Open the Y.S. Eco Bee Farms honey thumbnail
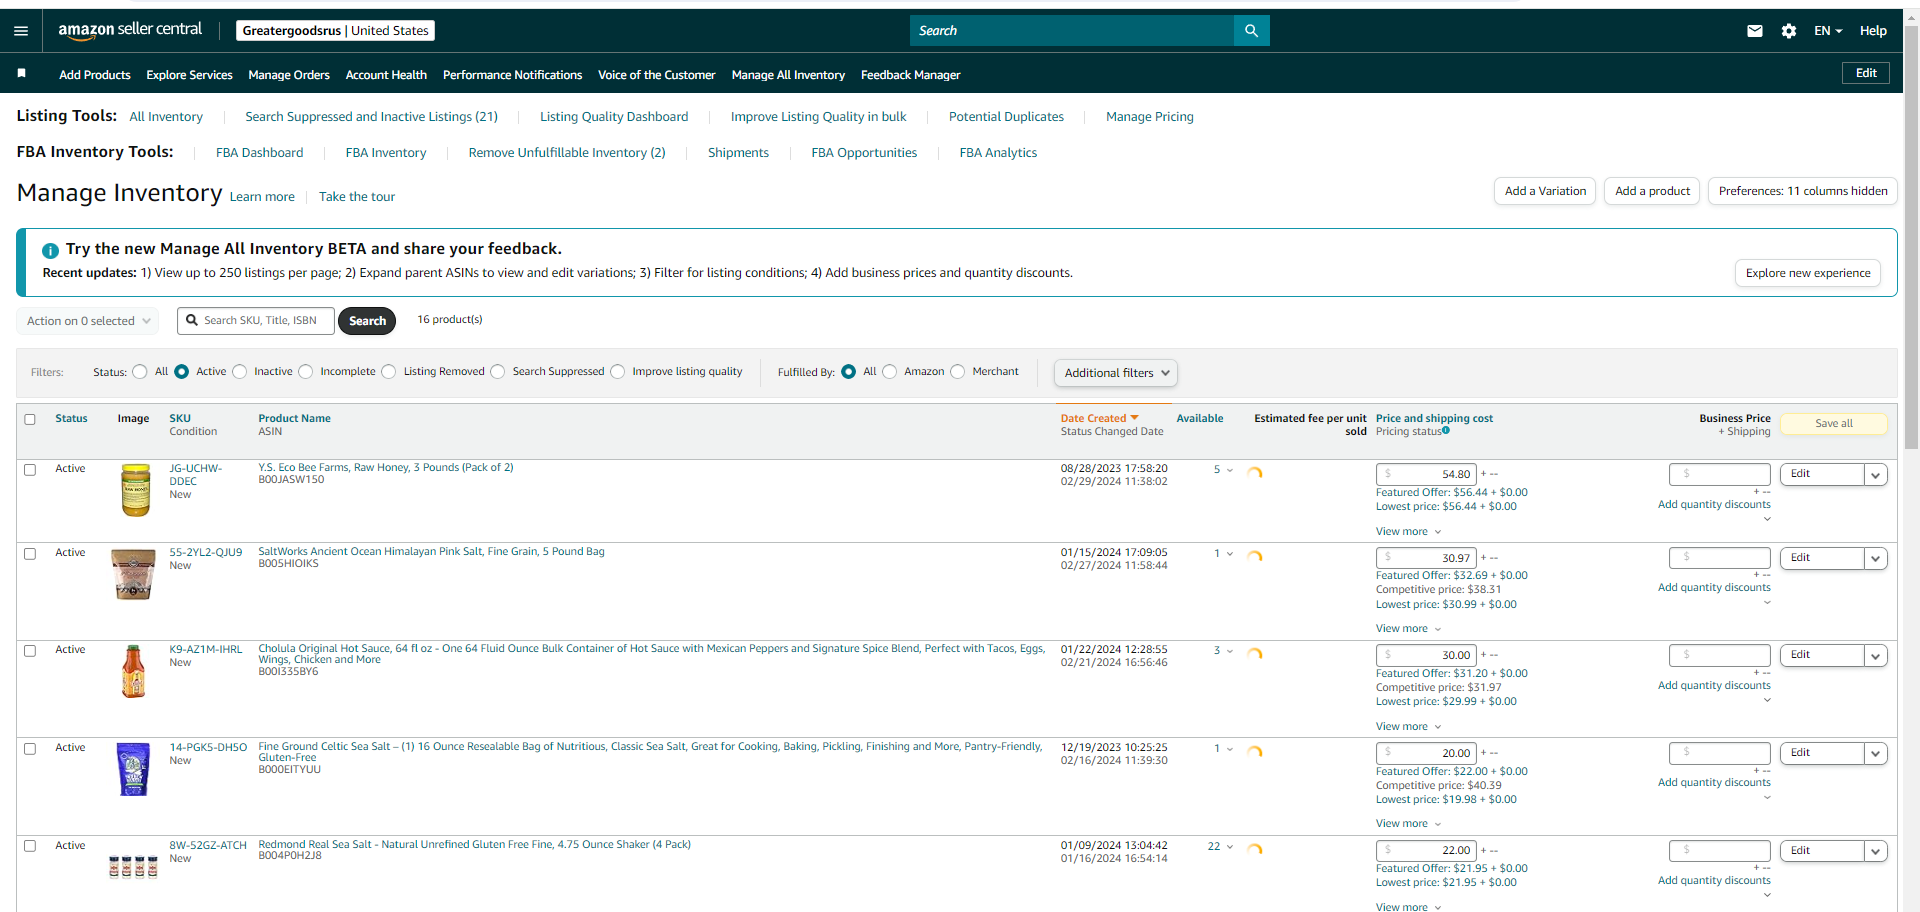This screenshot has width=1920, height=912. coord(135,490)
